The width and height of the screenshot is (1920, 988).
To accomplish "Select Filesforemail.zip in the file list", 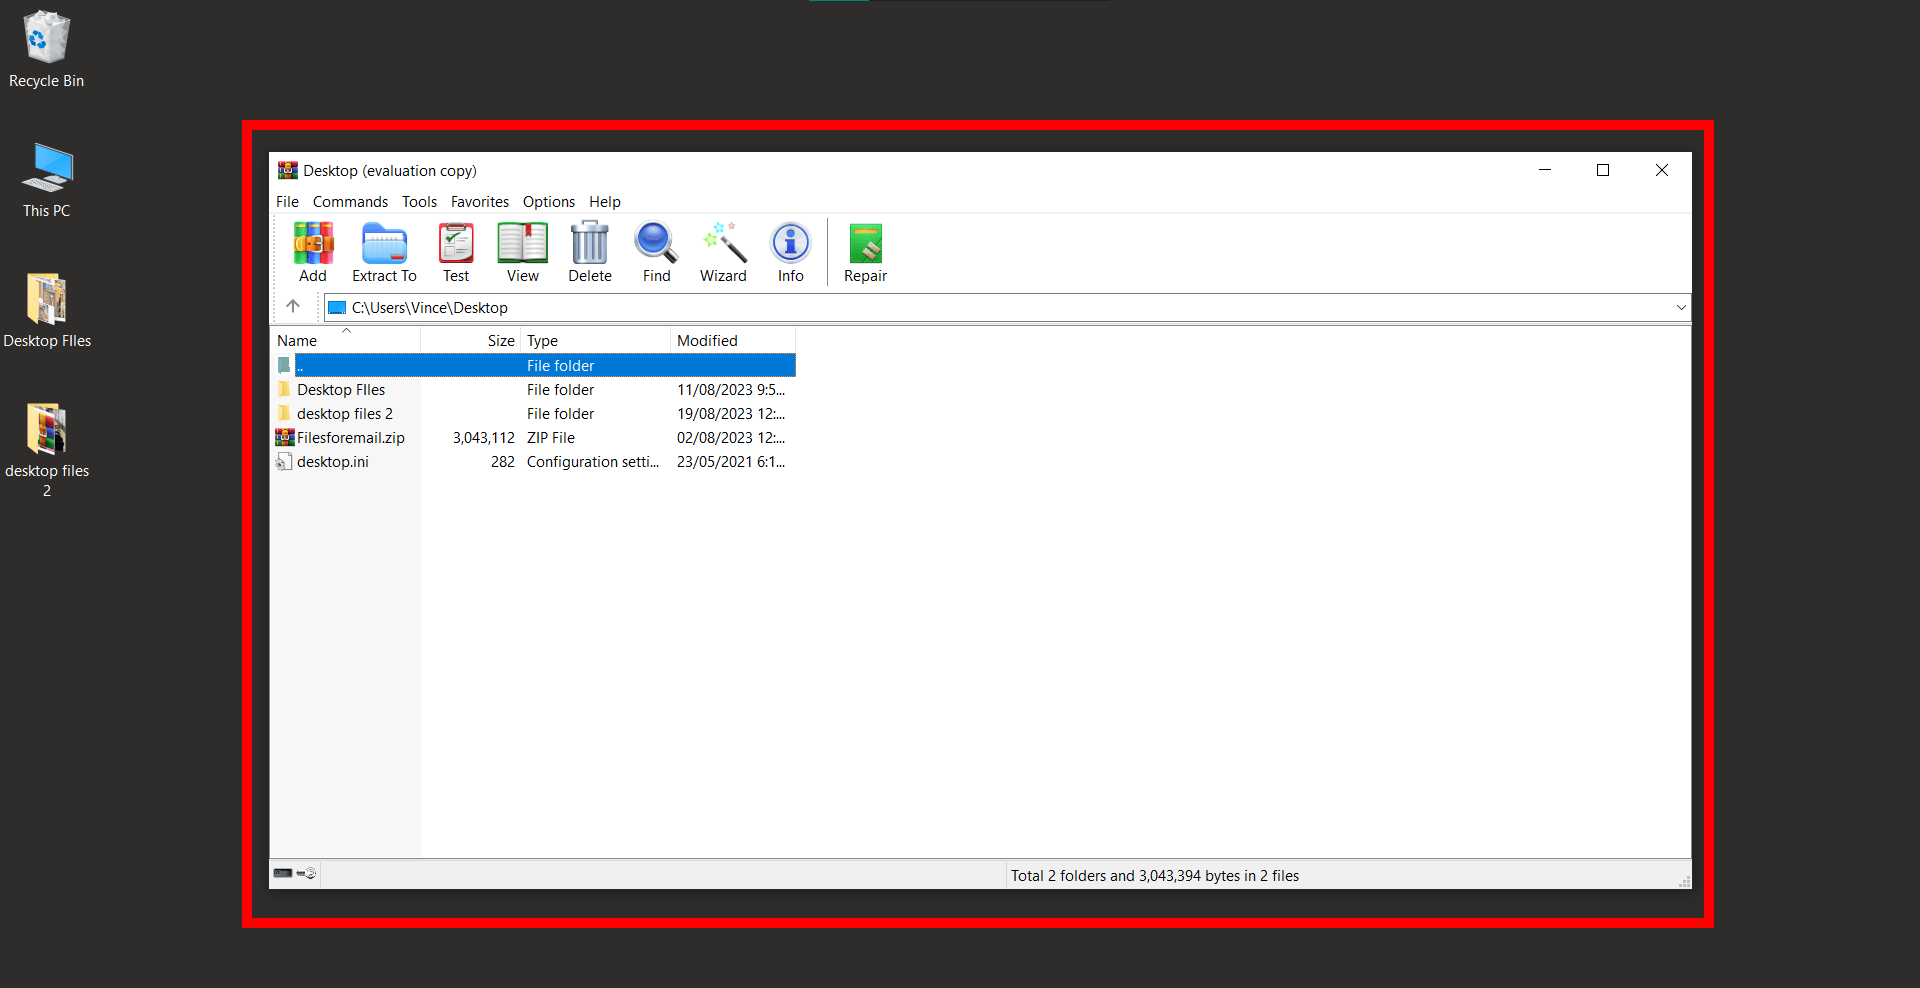I will coord(350,437).
